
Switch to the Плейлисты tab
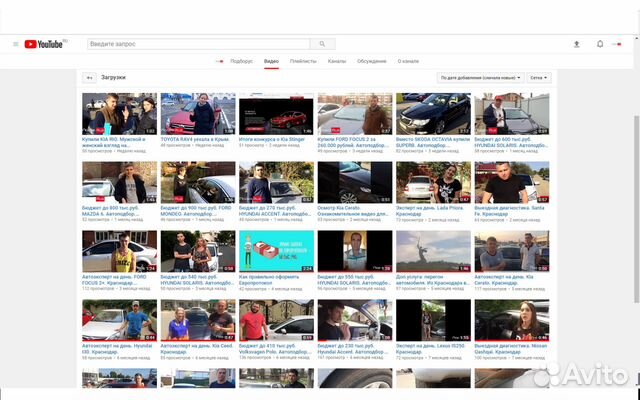pyautogui.click(x=303, y=61)
